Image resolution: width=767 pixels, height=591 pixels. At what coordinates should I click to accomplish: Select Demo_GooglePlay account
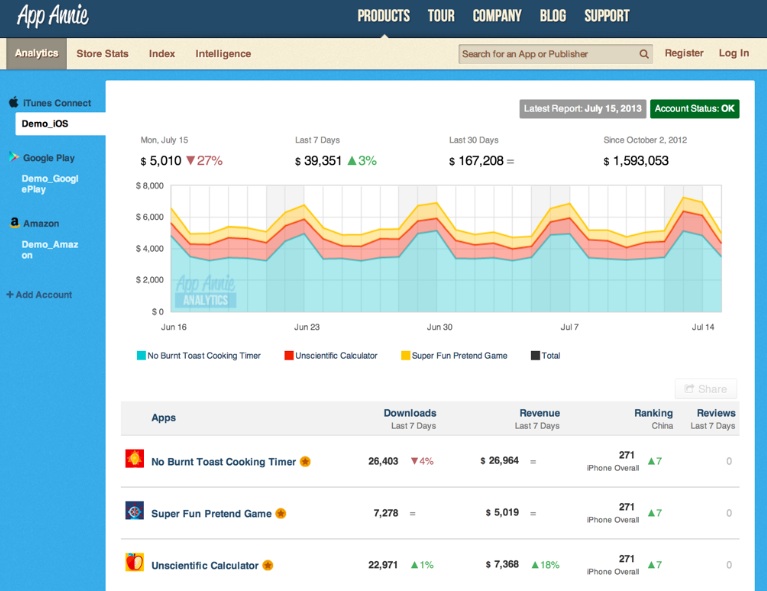coord(50,184)
